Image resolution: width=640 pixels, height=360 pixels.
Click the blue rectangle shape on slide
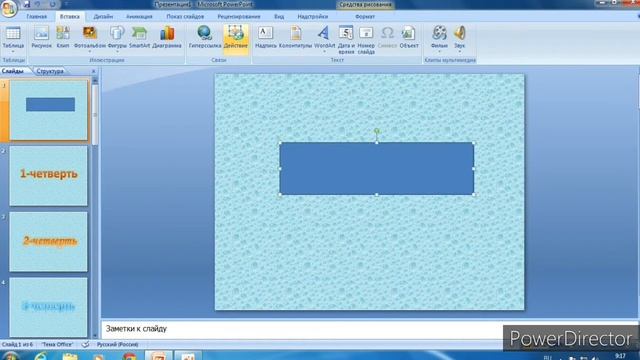tap(377, 169)
